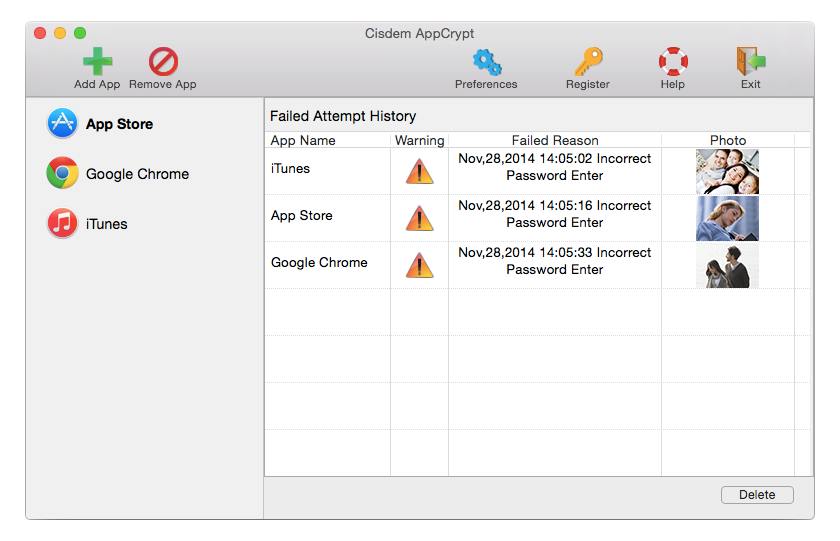Open the Google Chrome failed attempt photo
The height and width of the screenshot is (541, 840).
pos(727,266)
